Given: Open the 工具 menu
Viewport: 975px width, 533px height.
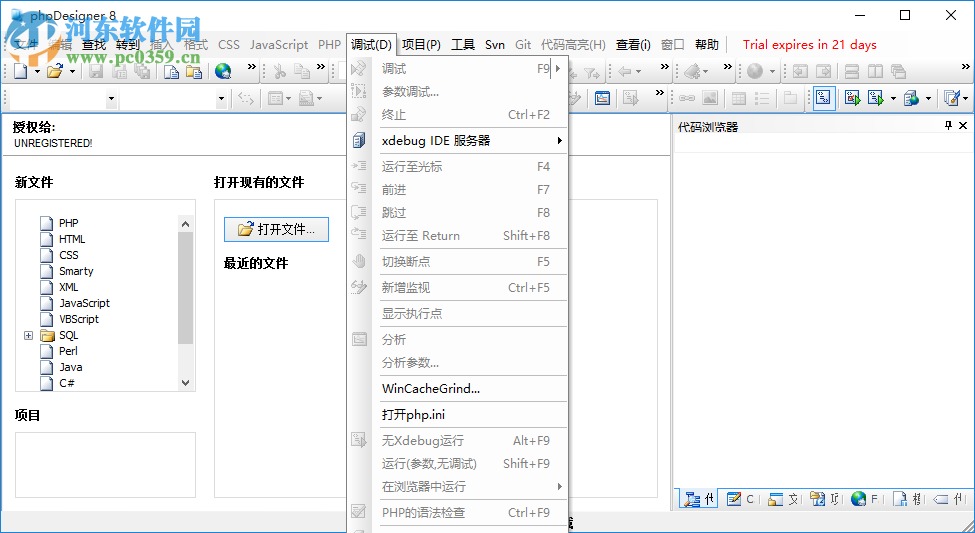Looking at the screenshot, I should tap(463, 45).
